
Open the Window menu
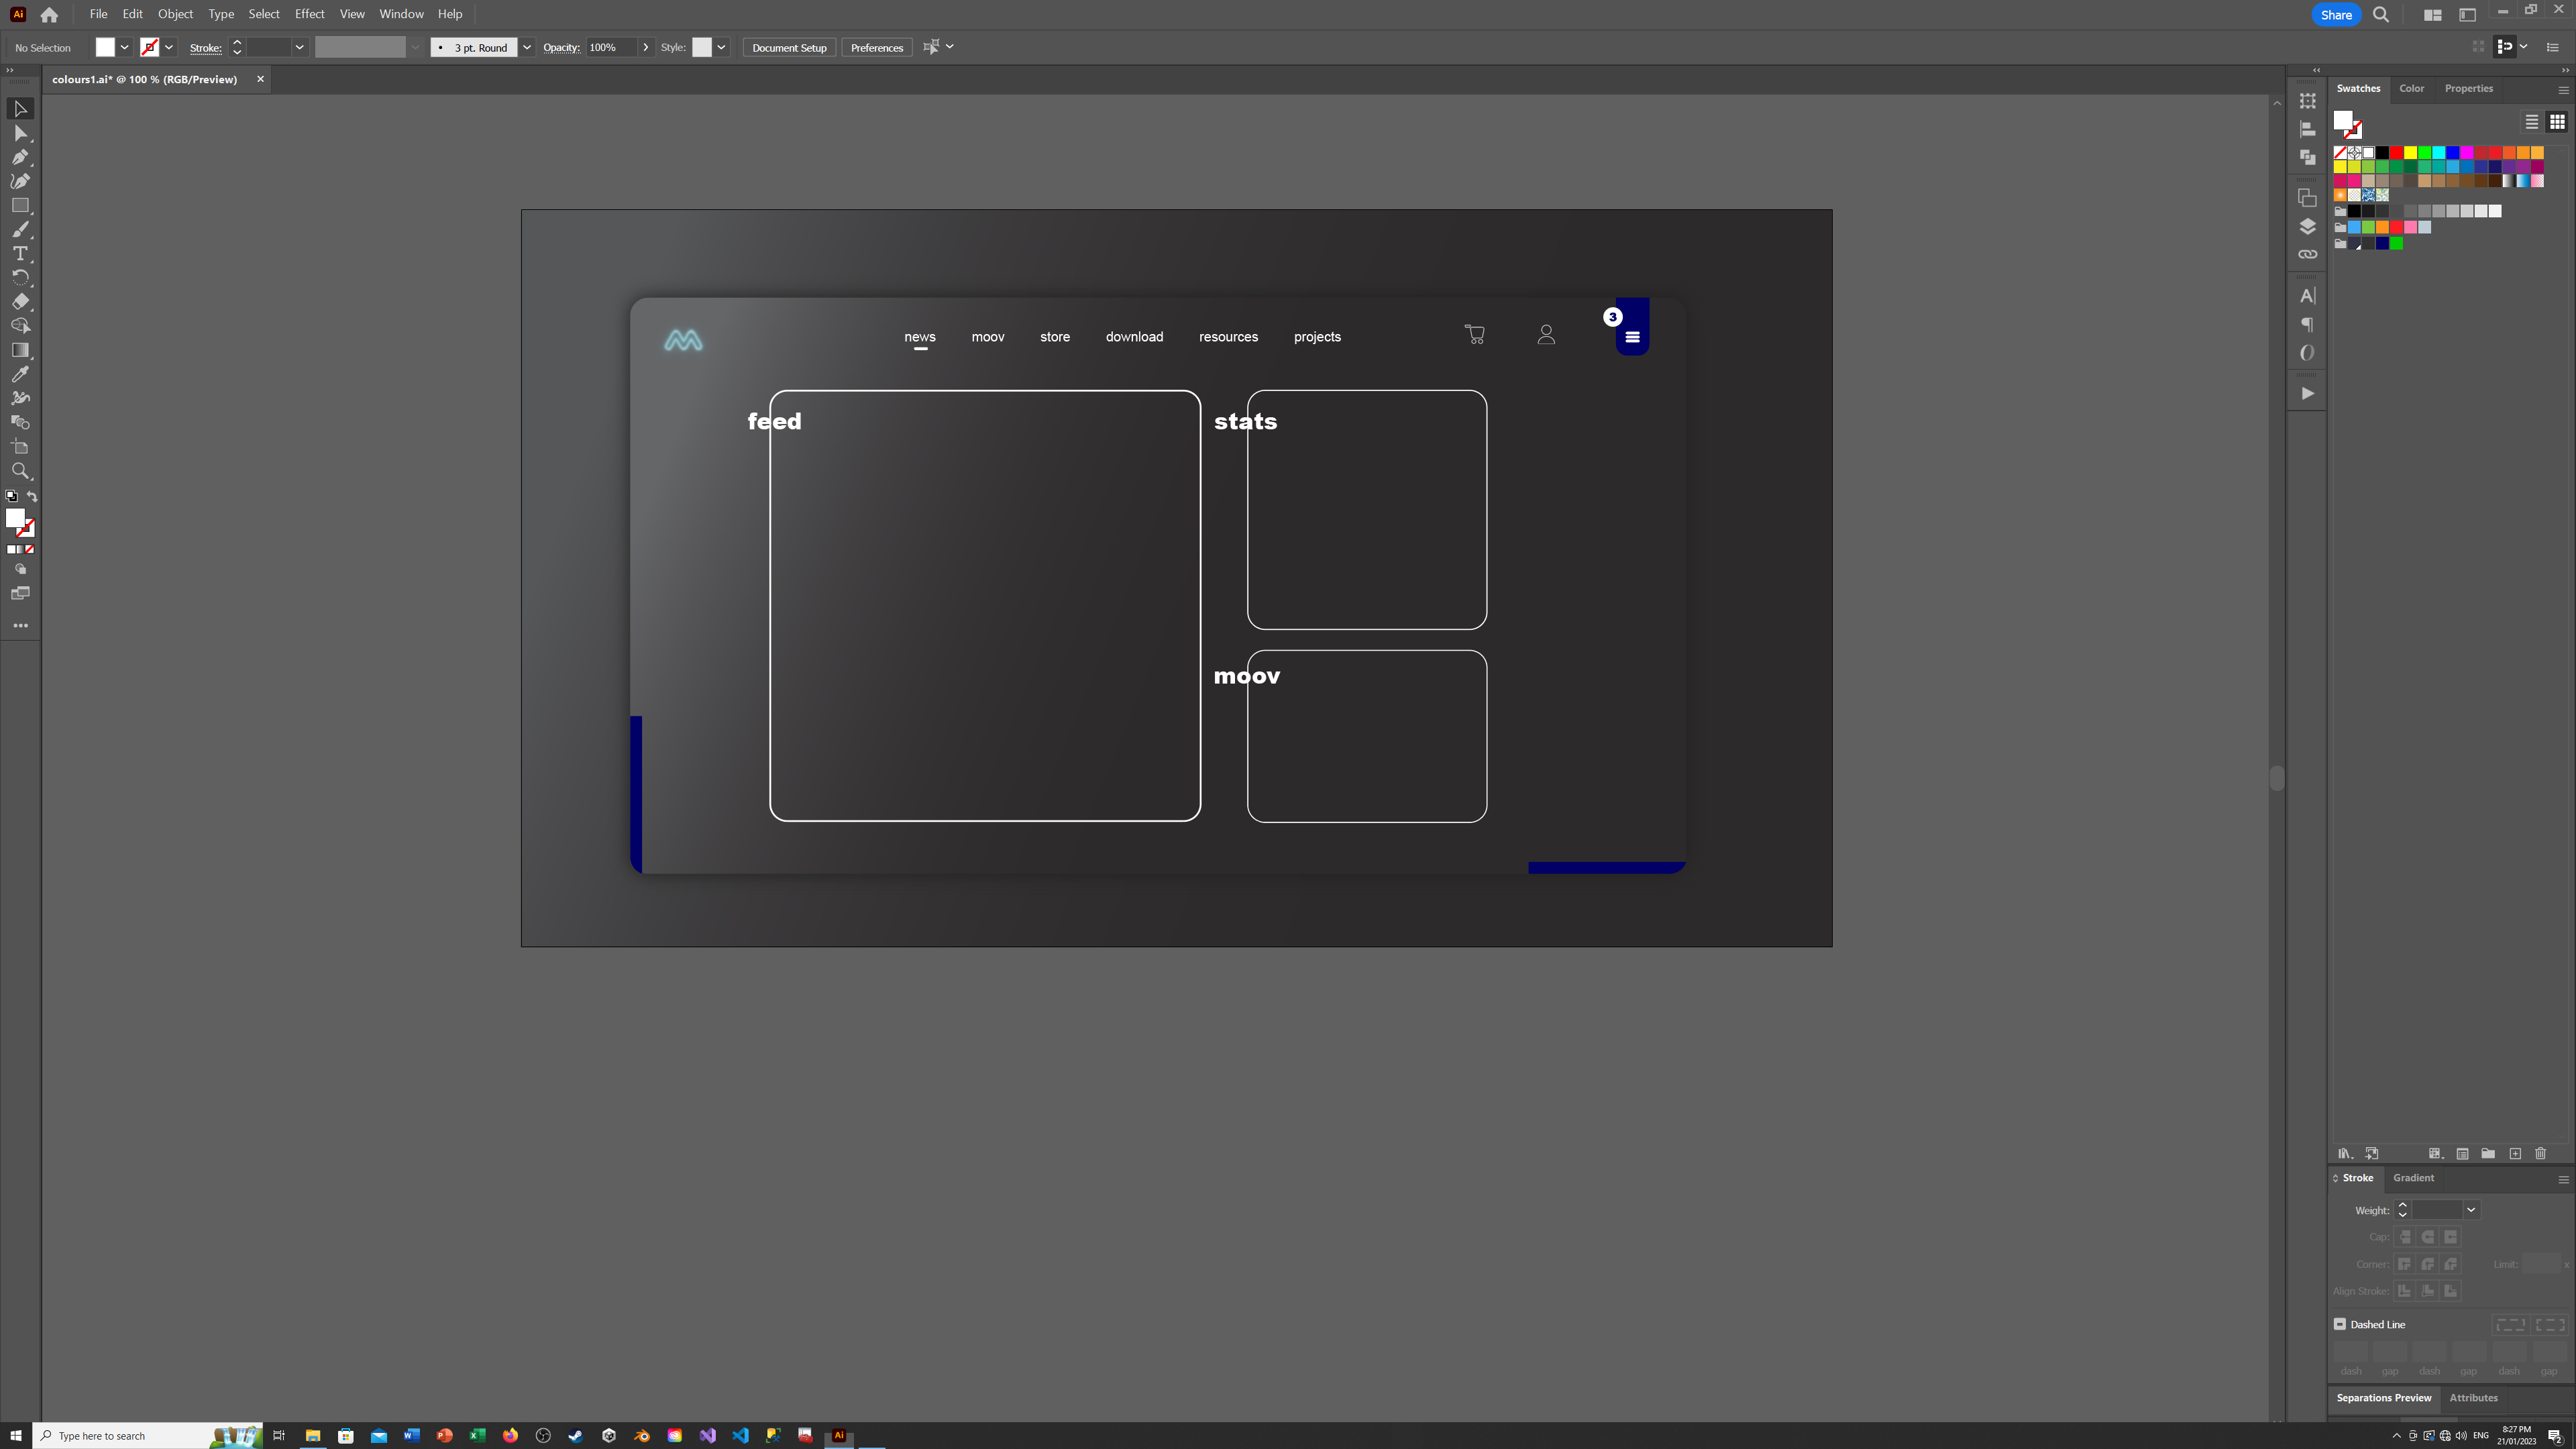coord(401,14)
